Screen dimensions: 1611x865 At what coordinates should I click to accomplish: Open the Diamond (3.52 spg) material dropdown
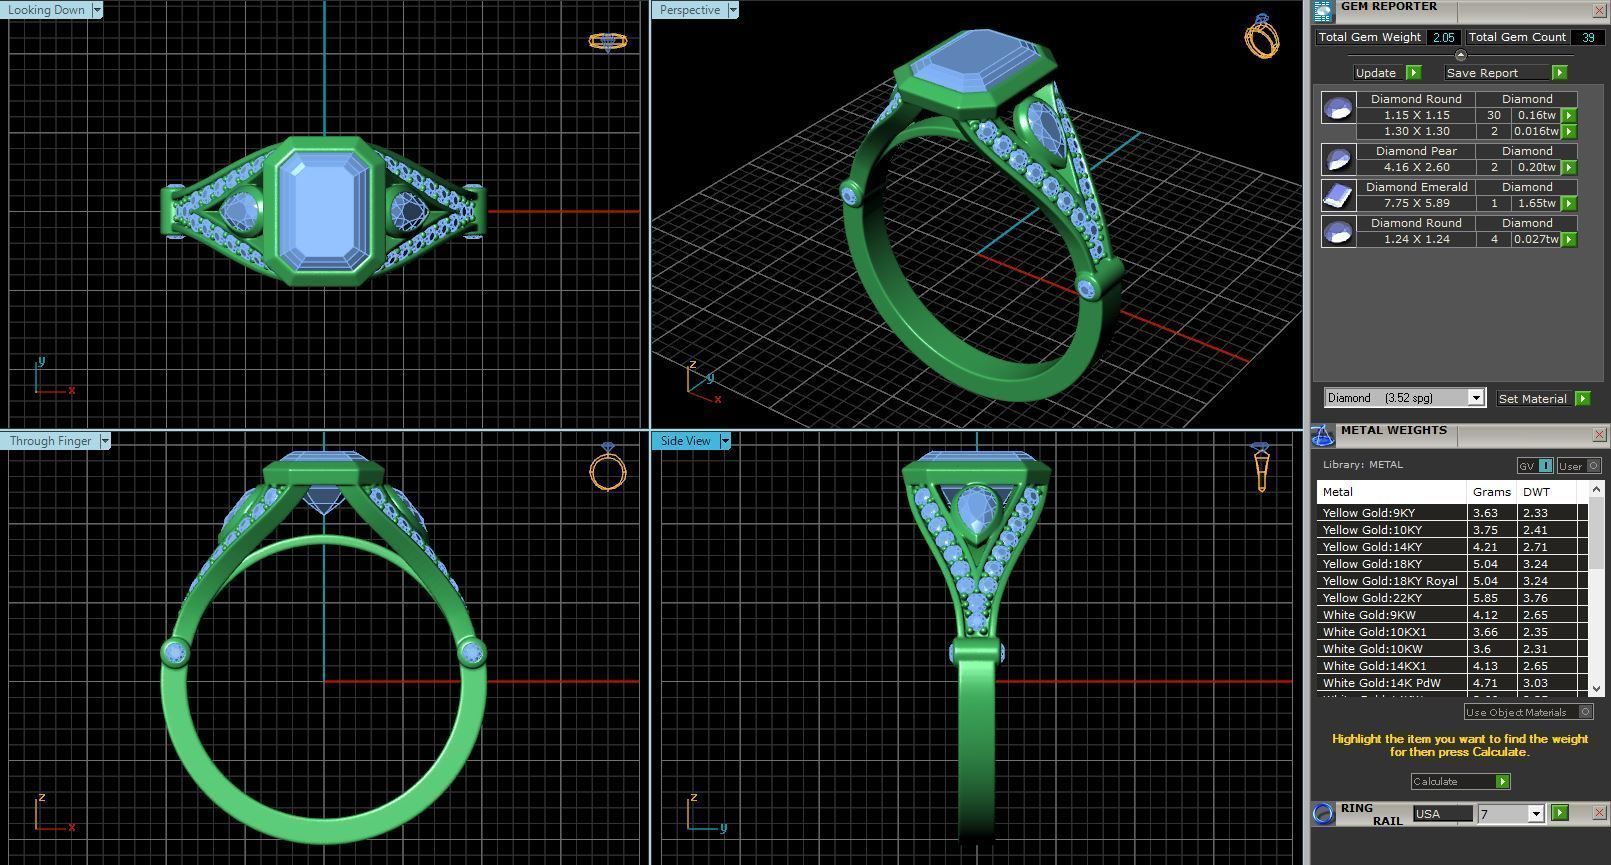point(1475,398)
